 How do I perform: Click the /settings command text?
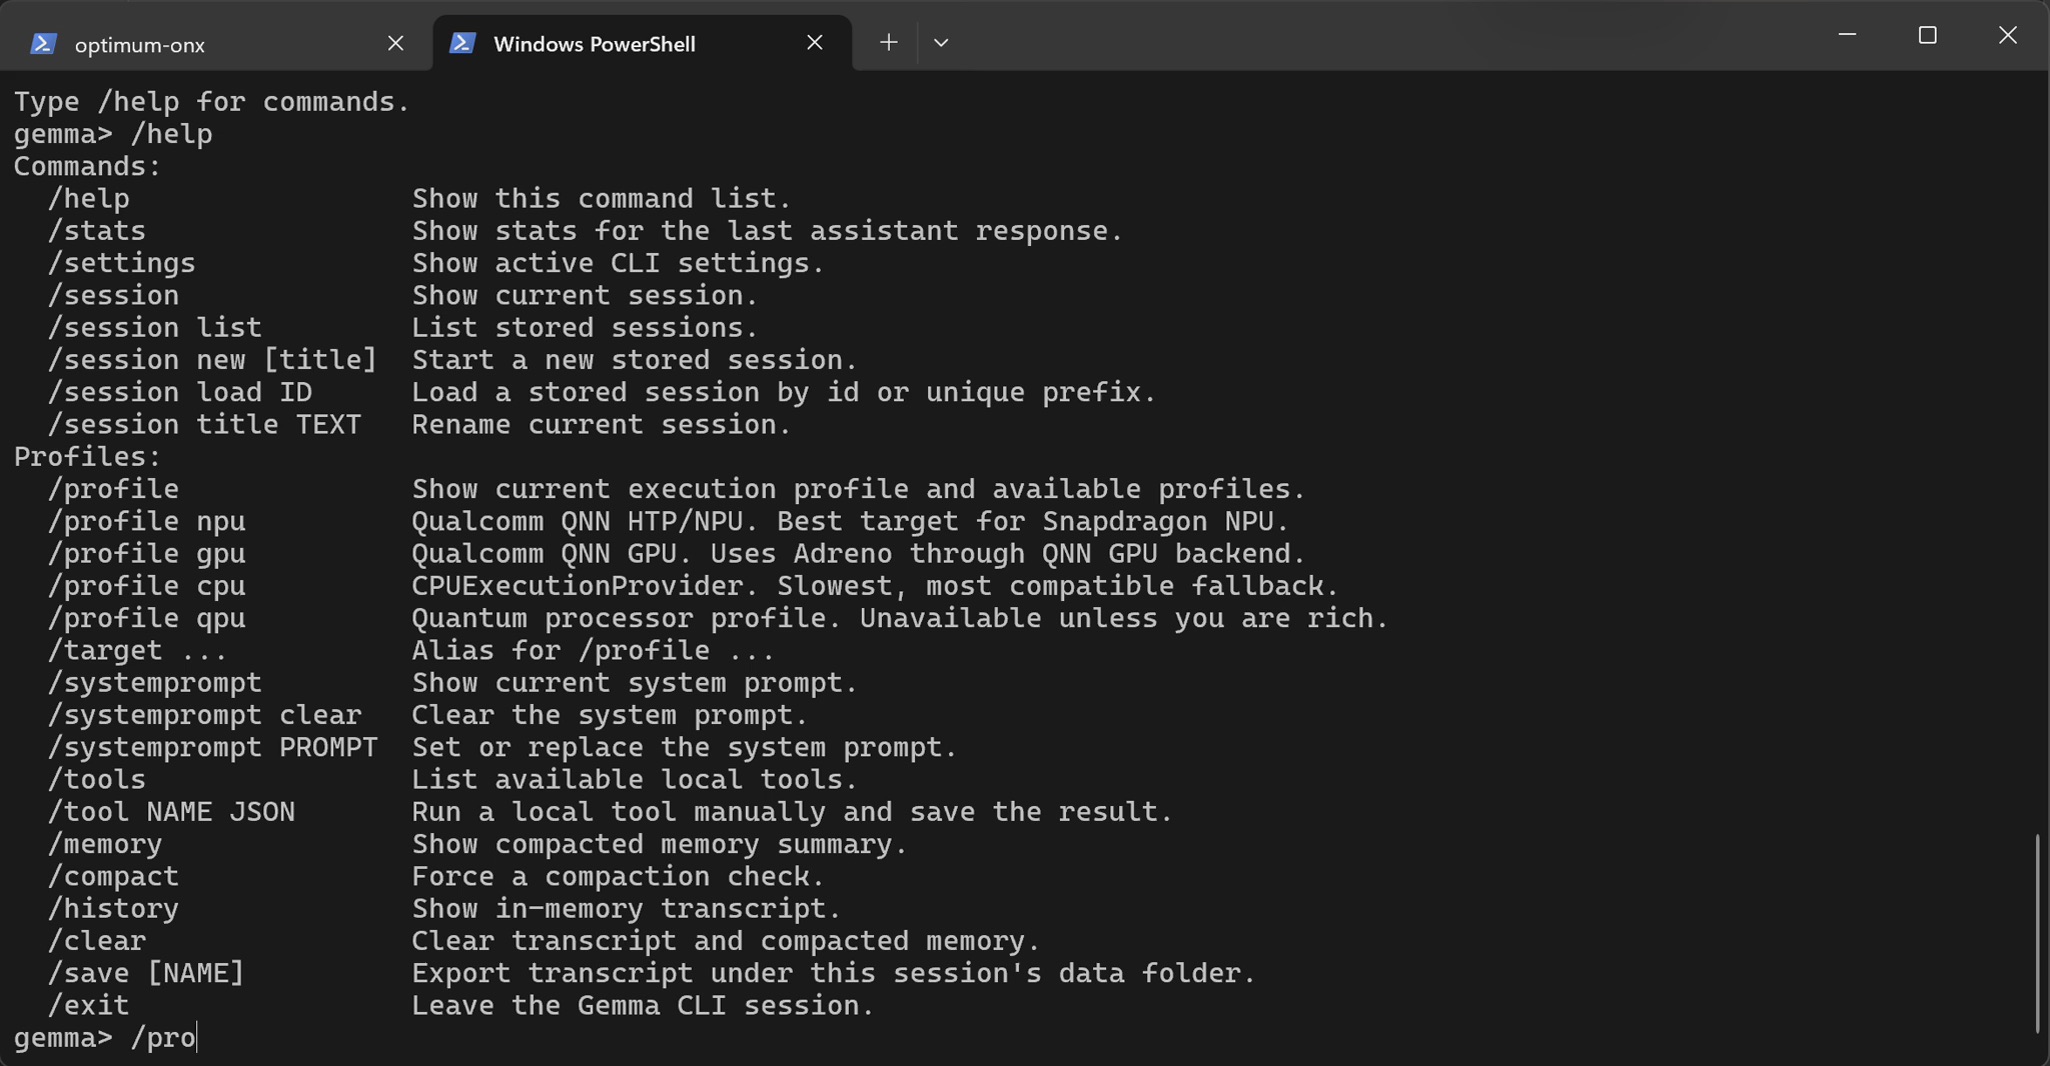(121, 263)
